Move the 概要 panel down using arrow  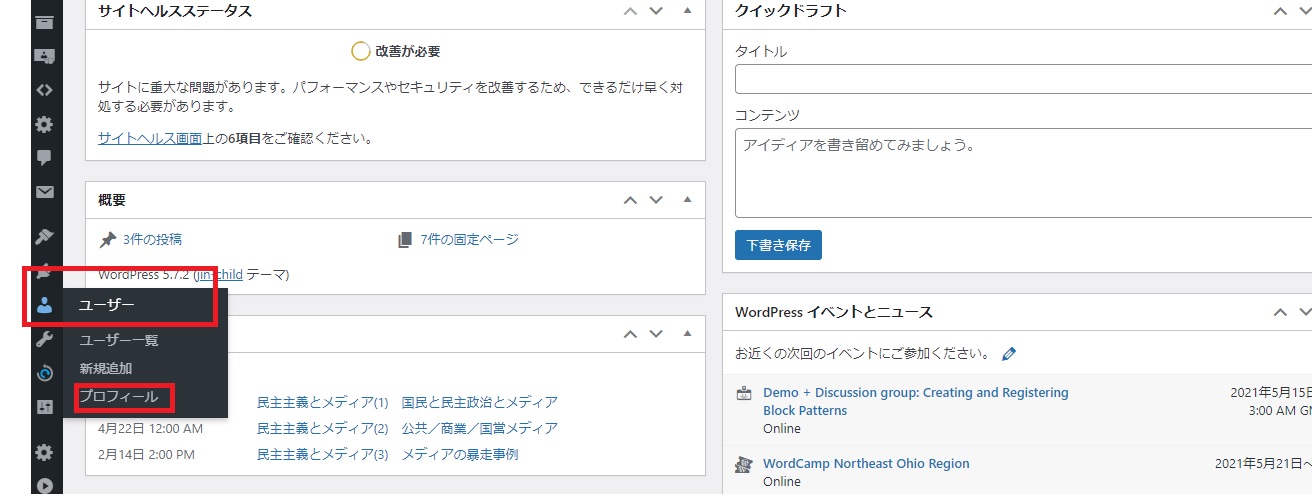[656, 200]
